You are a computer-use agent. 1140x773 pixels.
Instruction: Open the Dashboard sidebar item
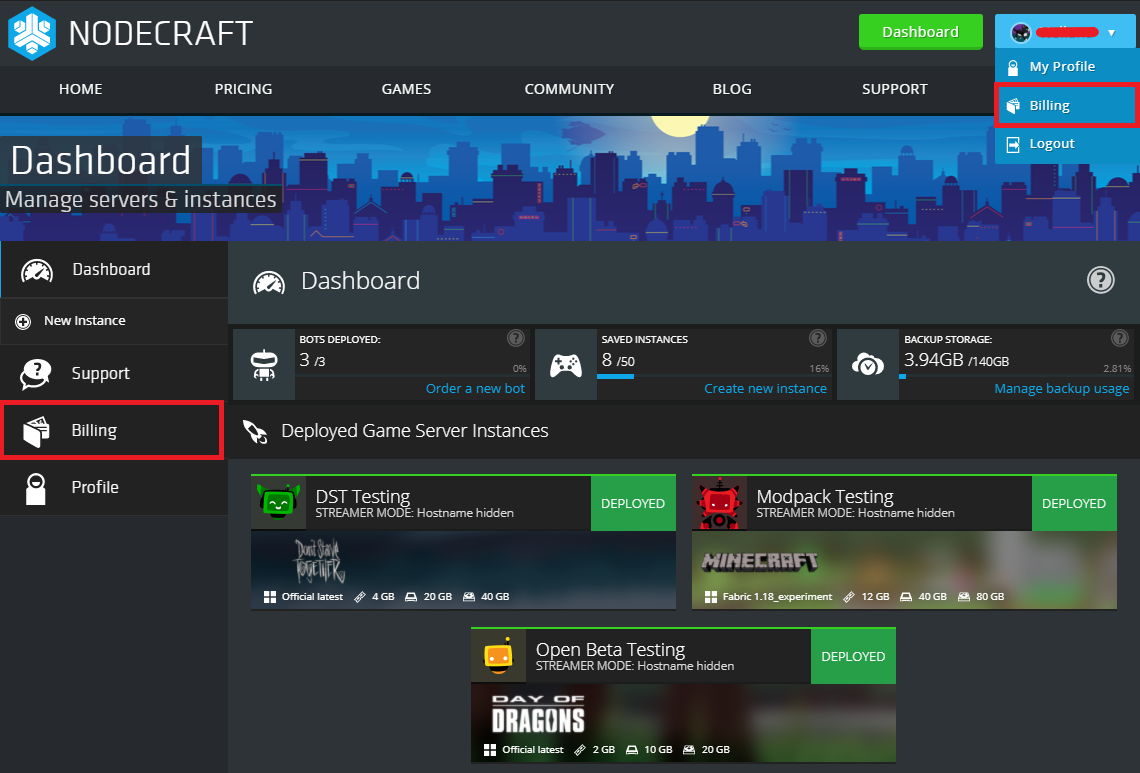(x=114, y=270)
